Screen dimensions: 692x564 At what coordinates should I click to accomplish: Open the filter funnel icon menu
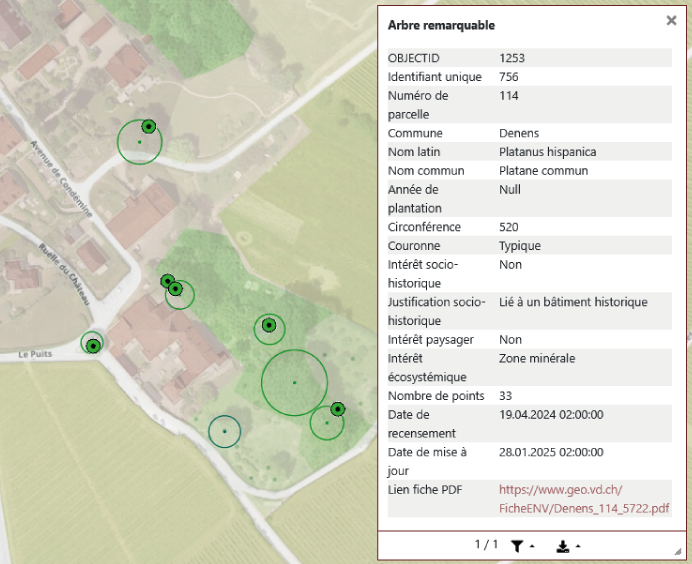click(517, 546)
